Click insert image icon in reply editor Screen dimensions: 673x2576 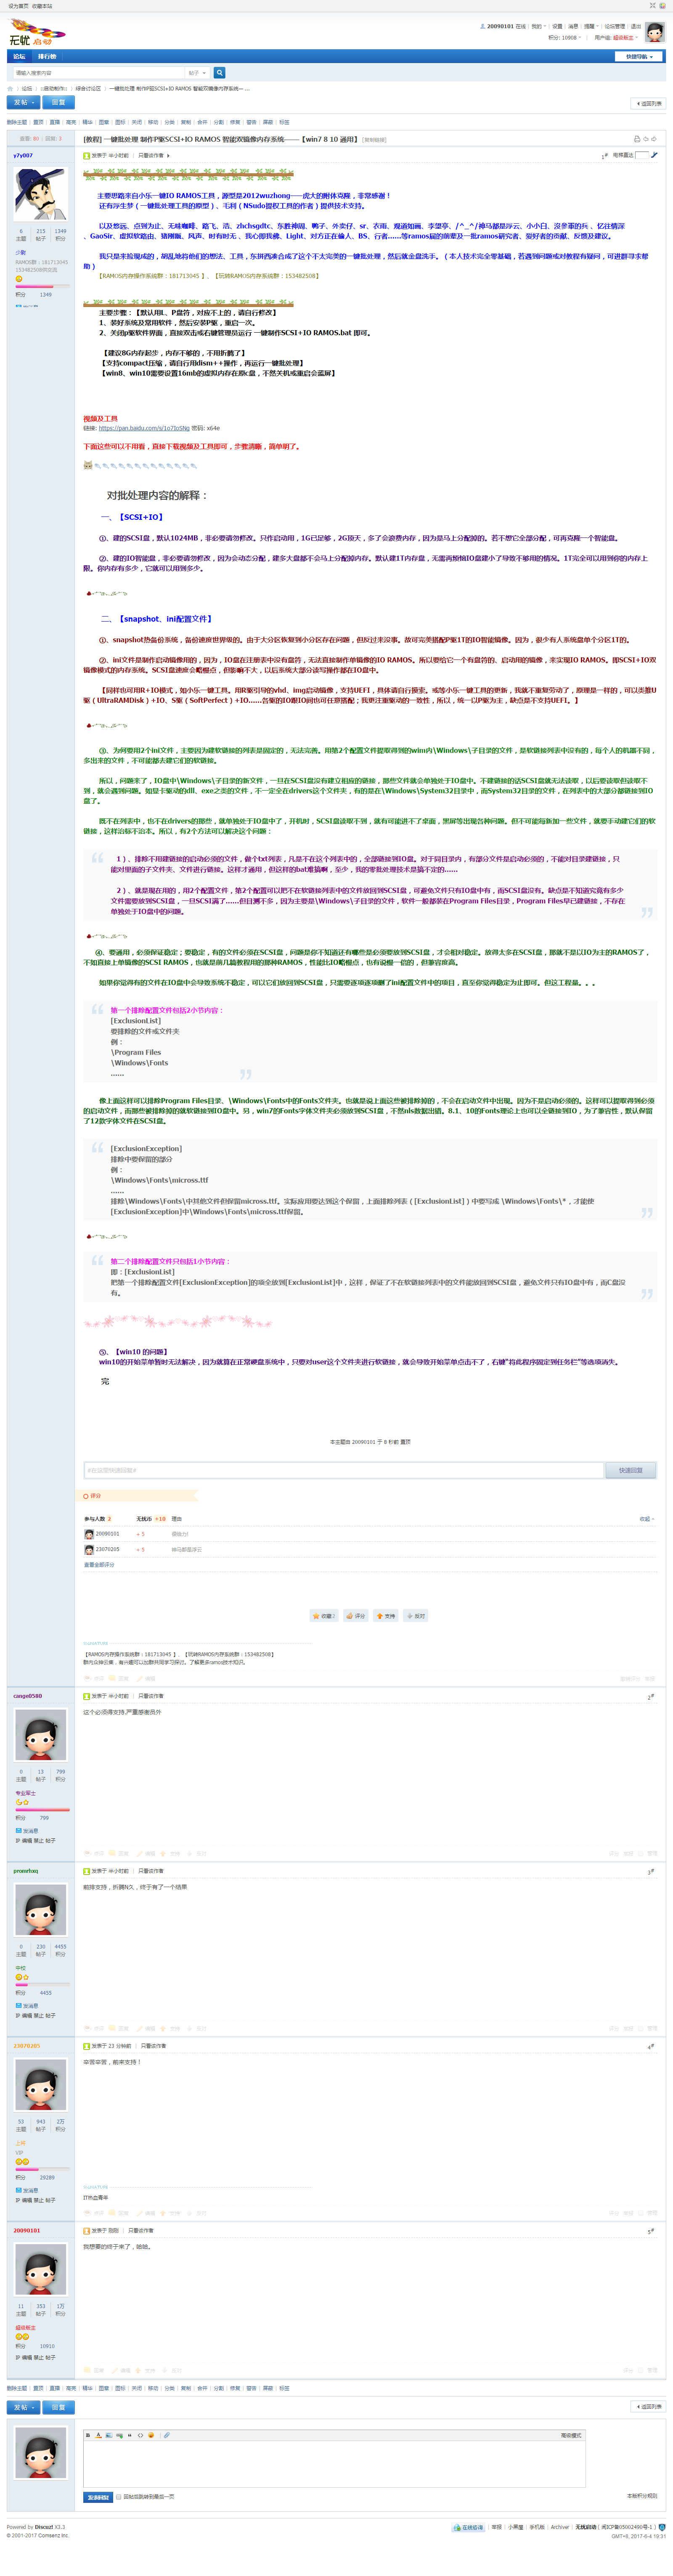tap(108, 2435)
